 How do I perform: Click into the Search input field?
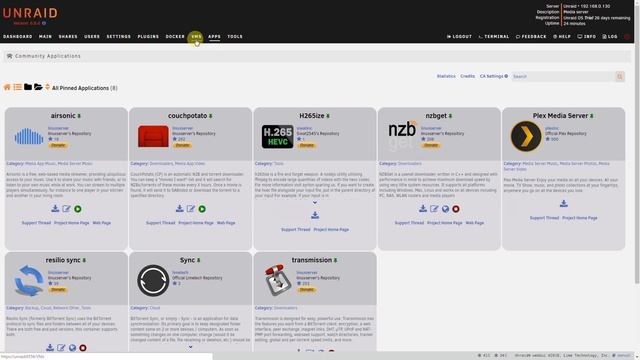pos(563,76)
